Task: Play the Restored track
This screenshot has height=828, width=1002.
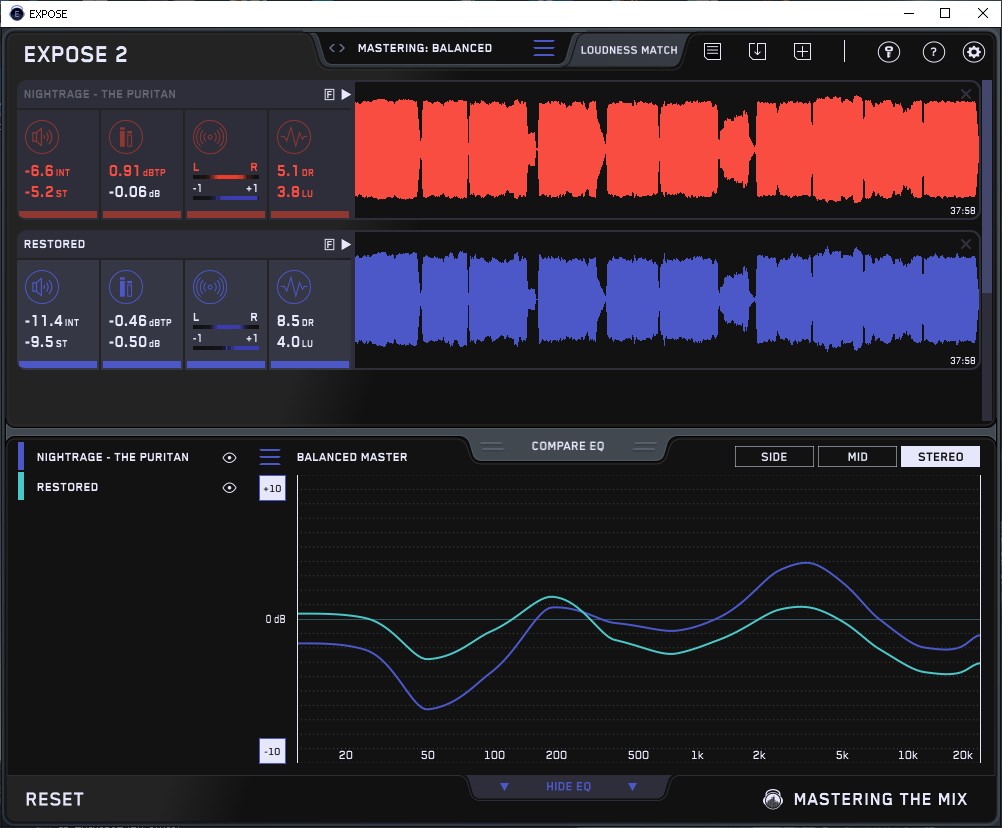Action: 346,245
